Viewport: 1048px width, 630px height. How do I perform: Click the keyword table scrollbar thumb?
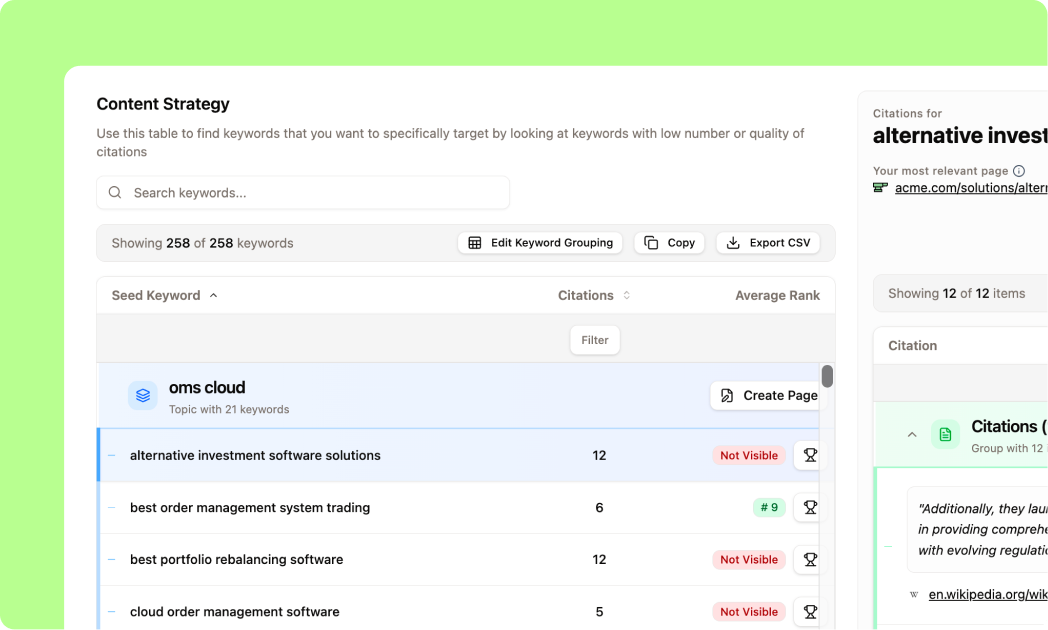click(827, 376)
